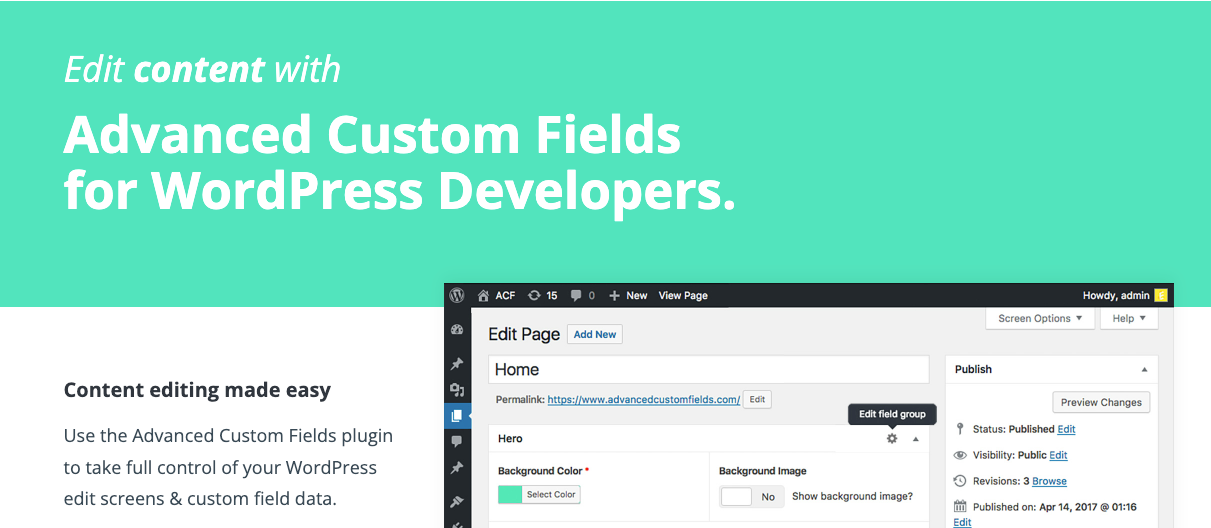Click the Revisions clock icon
This screenshot has width=1211, height=528.
(960, 481)
